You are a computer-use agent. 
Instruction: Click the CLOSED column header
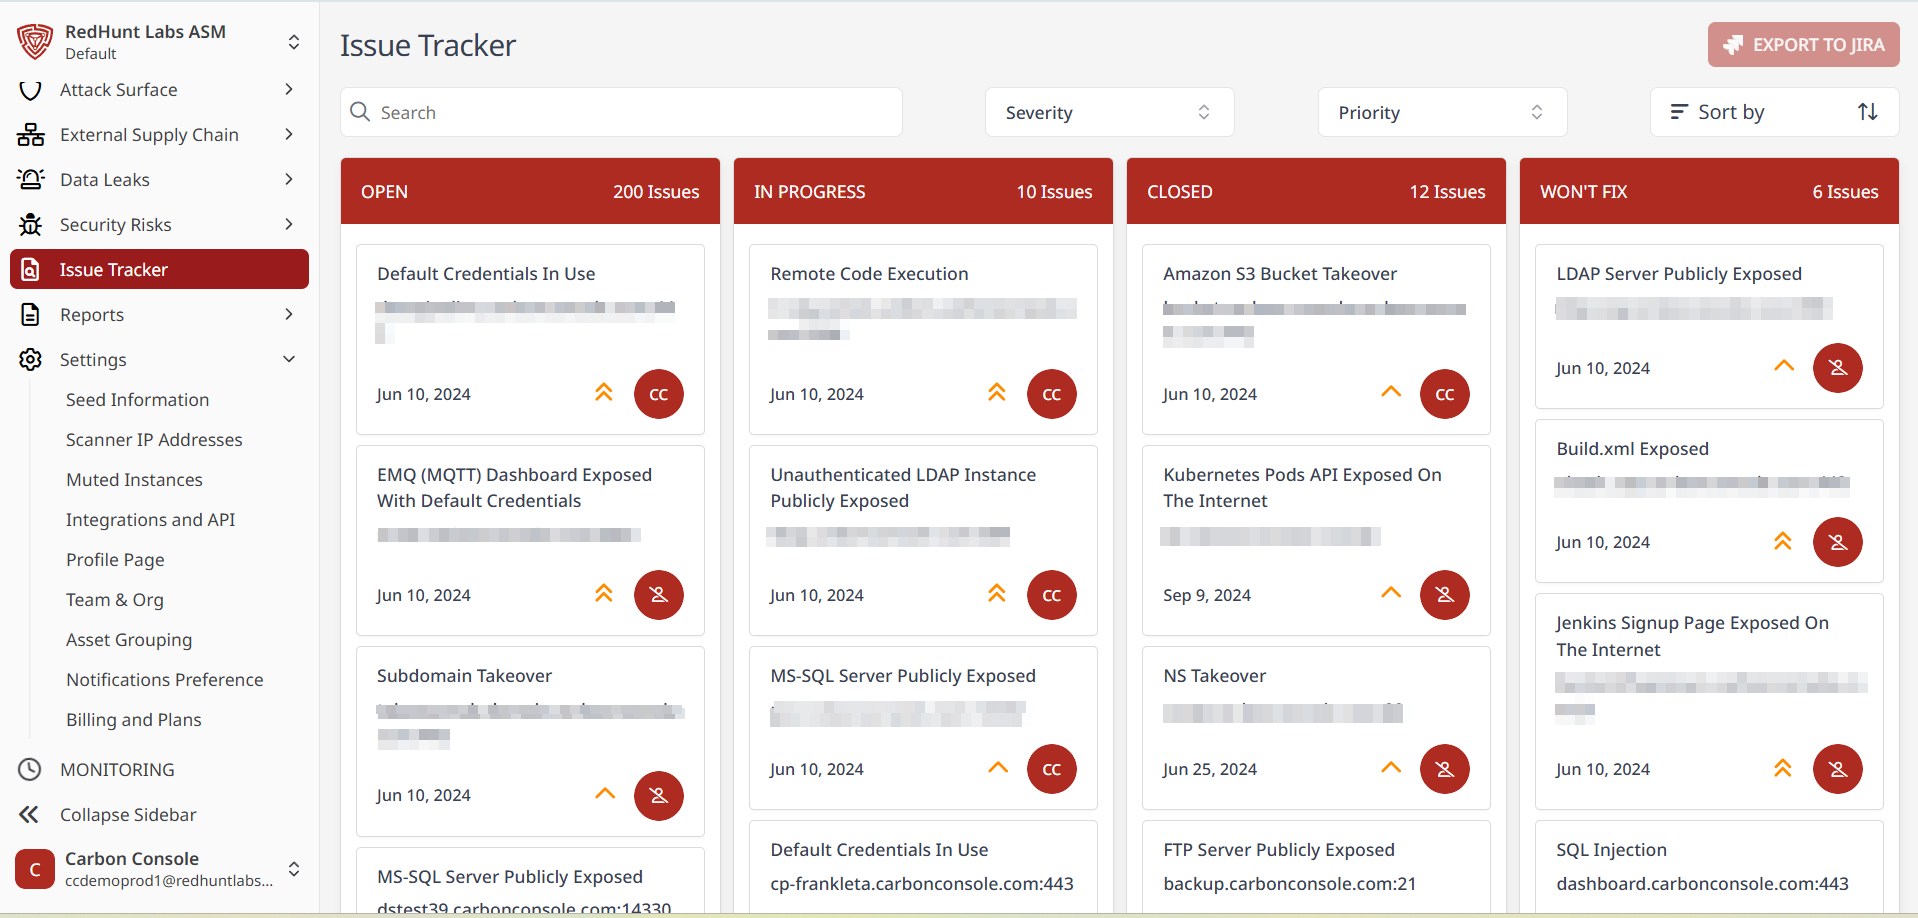[1316, 191]
